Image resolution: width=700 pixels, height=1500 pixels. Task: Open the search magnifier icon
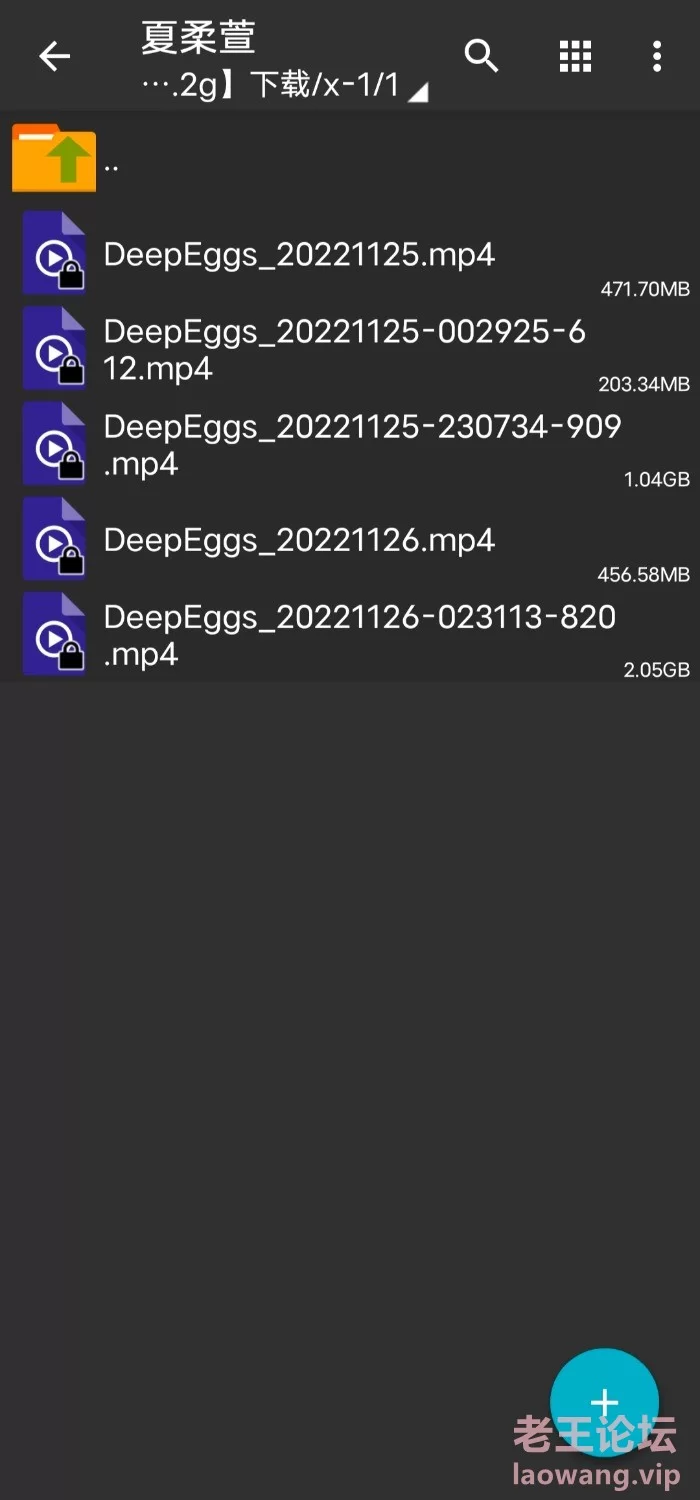tap(481, 56)
